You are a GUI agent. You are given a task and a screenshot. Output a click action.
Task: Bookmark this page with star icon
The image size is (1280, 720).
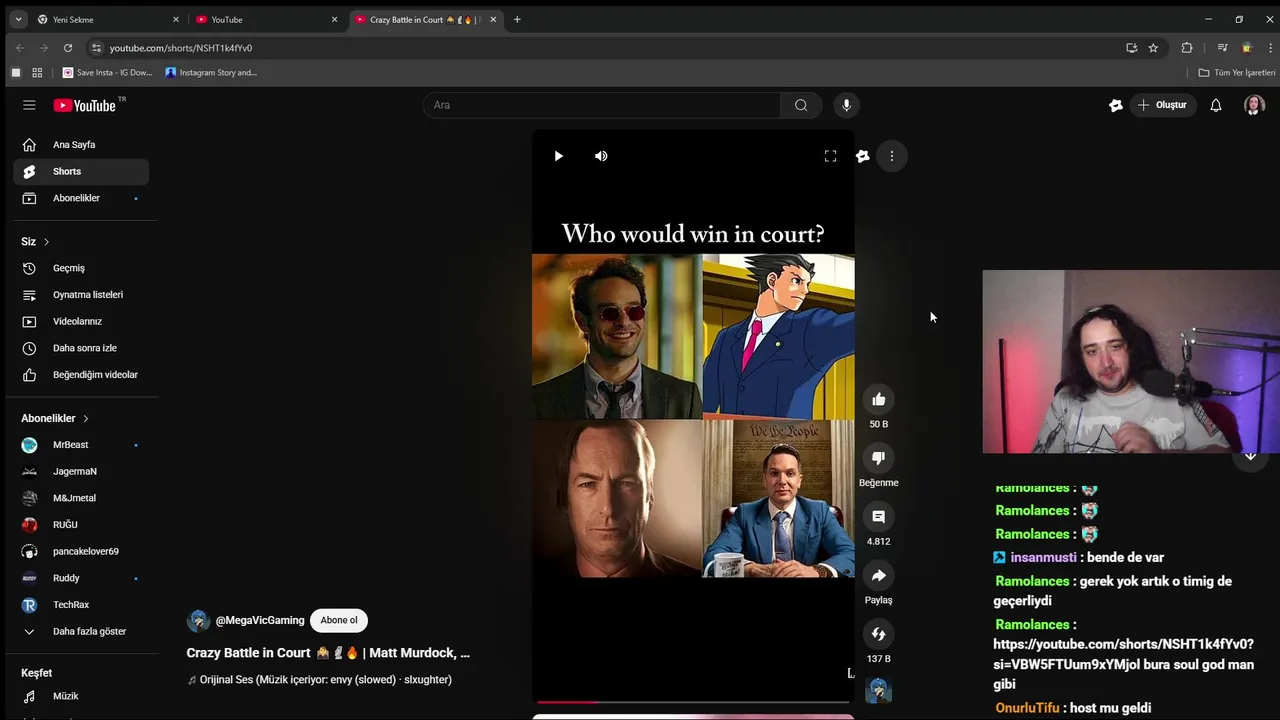point(1153,47)
